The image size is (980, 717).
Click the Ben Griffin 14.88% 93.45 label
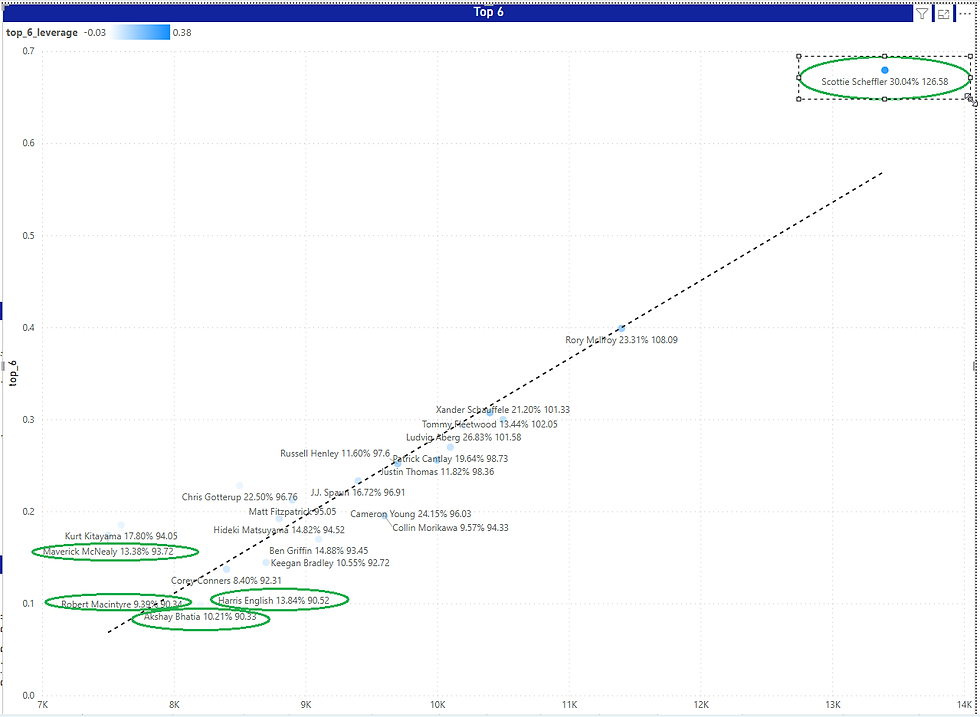[x=319, y=551]
